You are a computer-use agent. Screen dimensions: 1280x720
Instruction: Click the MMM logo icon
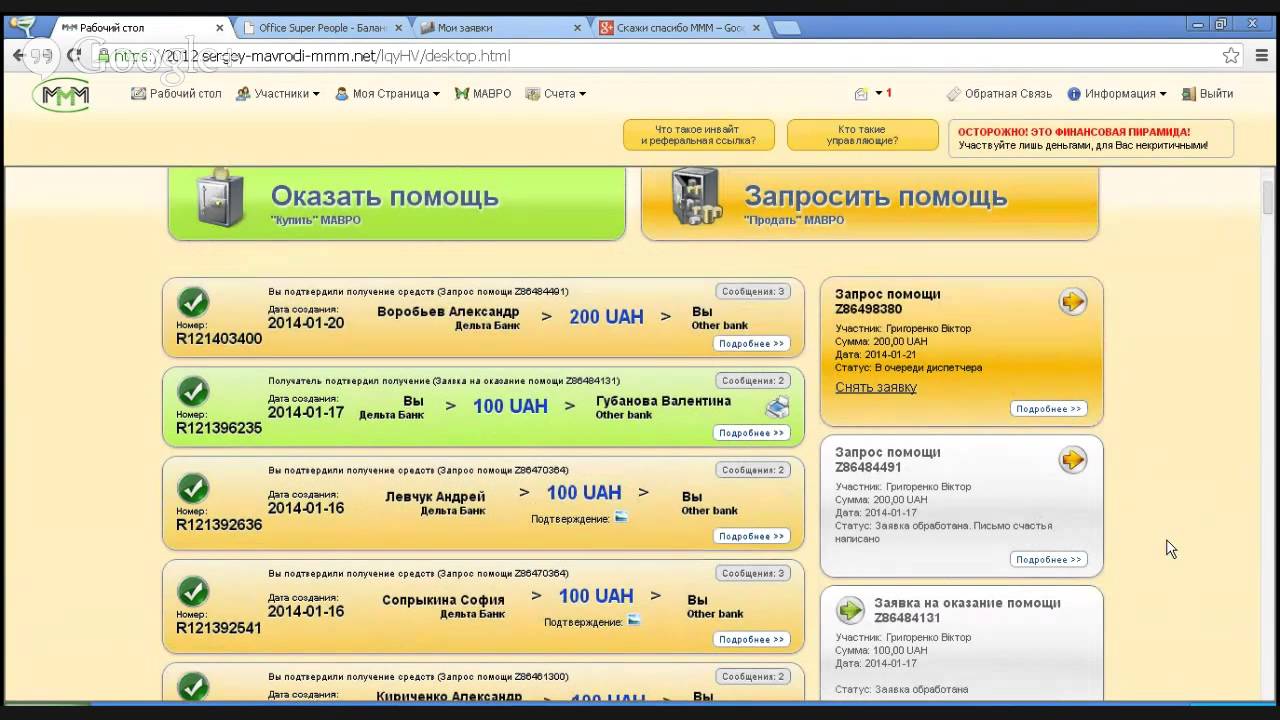62,94
